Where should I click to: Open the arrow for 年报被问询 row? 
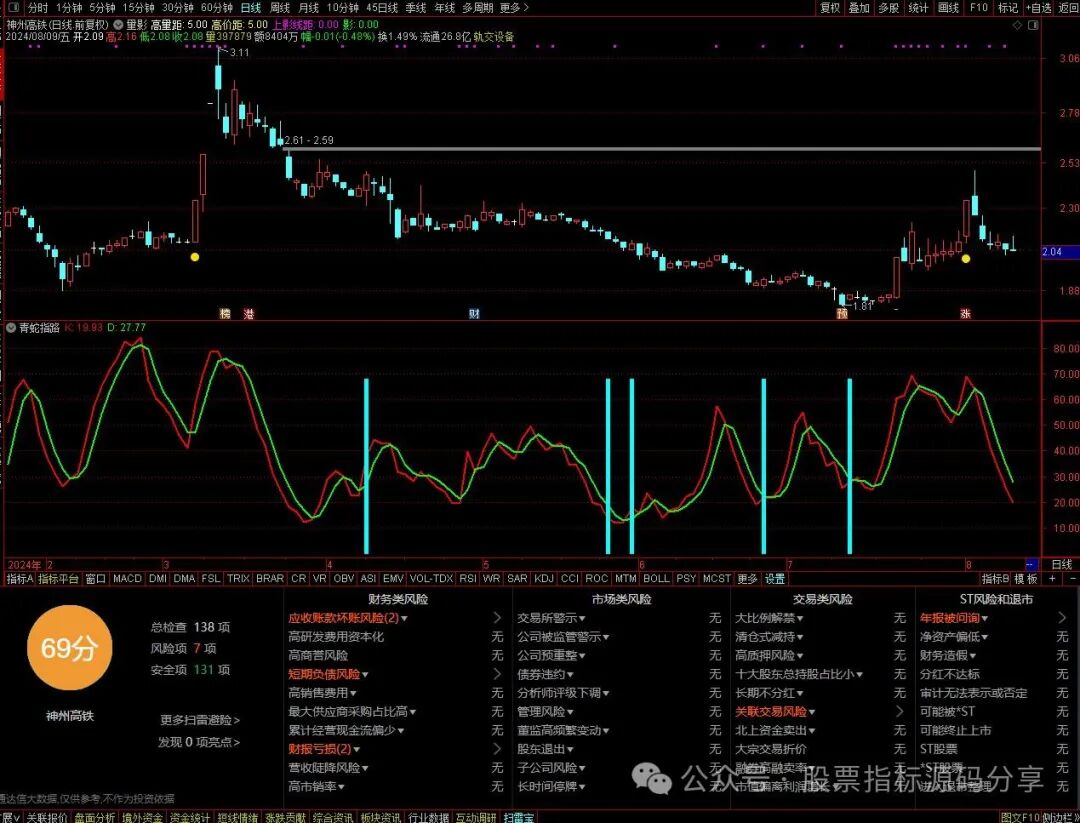coord(1062,618)
